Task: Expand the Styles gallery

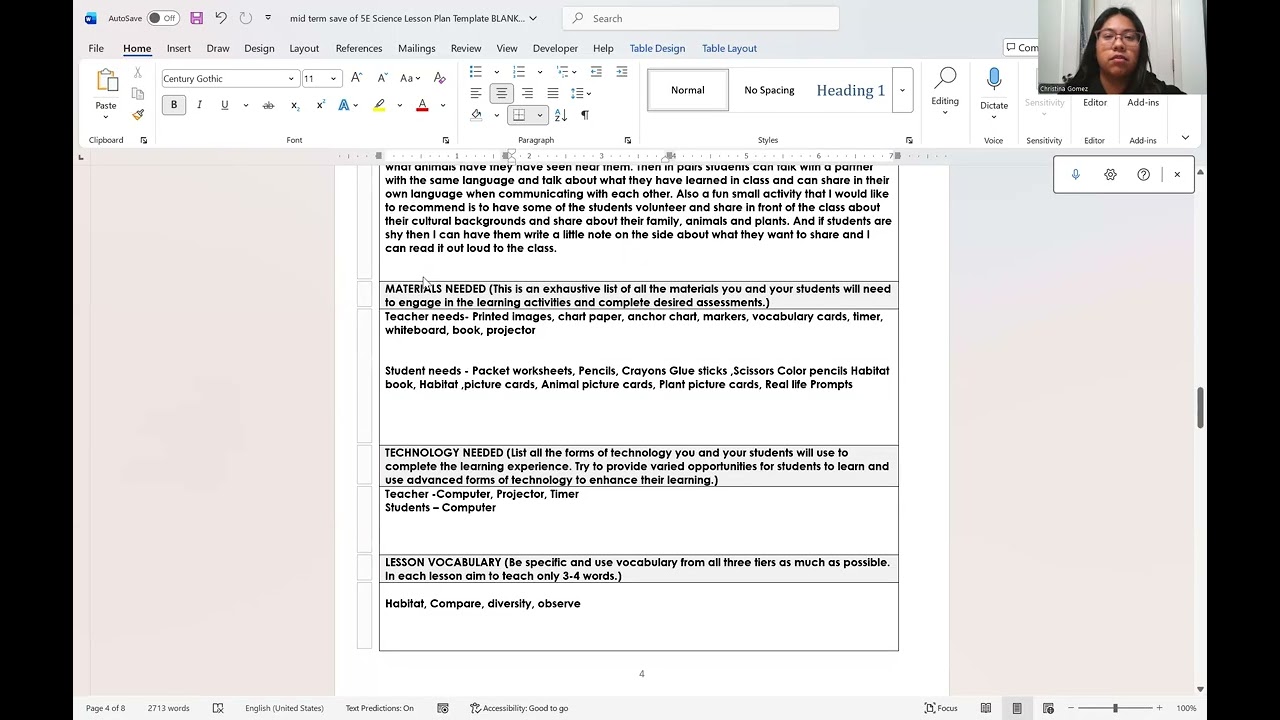Action: [902, 90]
